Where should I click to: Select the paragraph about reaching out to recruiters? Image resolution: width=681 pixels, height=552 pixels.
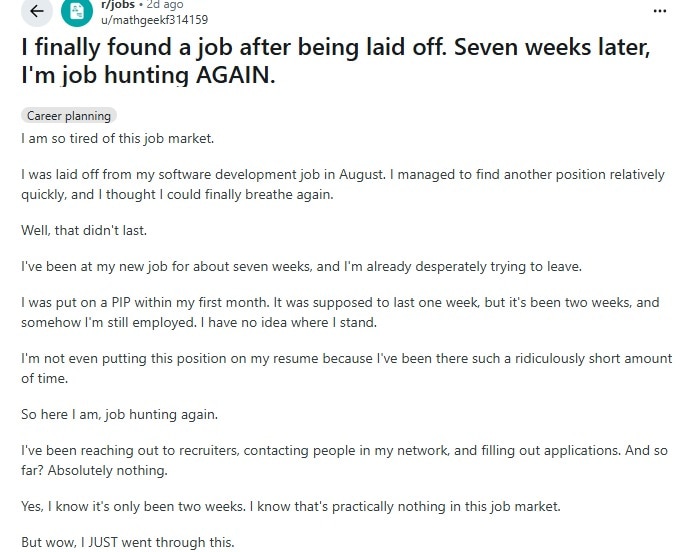344,460
